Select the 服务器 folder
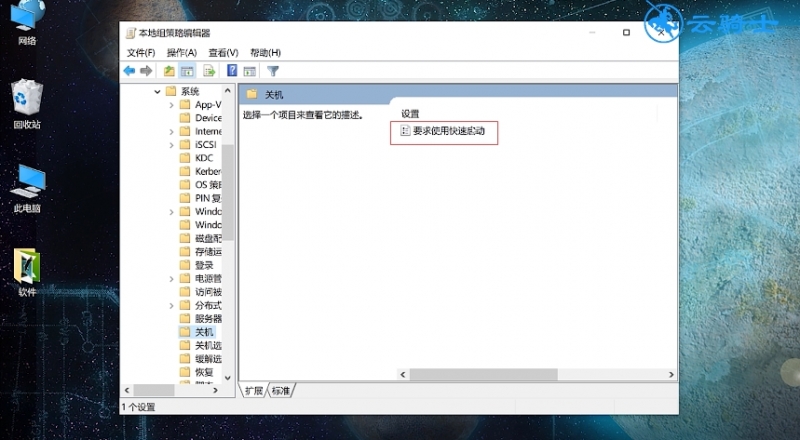Screen dimensions: 800x440 pos(201,319)
